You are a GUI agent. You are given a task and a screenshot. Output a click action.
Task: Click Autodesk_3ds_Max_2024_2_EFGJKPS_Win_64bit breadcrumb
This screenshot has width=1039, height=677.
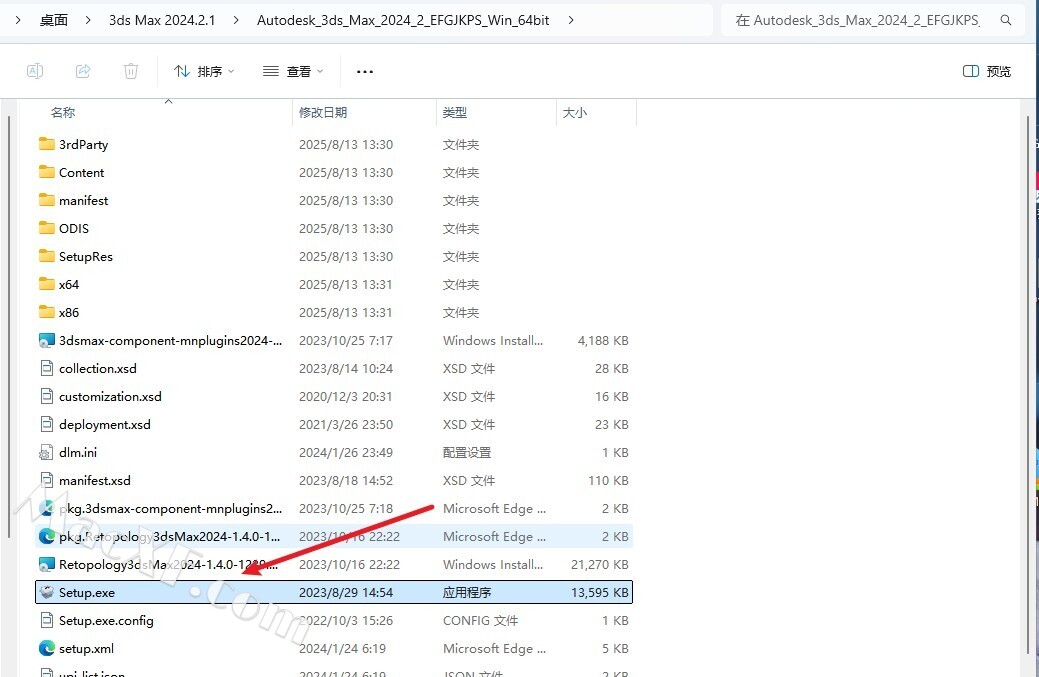[403, 21]
